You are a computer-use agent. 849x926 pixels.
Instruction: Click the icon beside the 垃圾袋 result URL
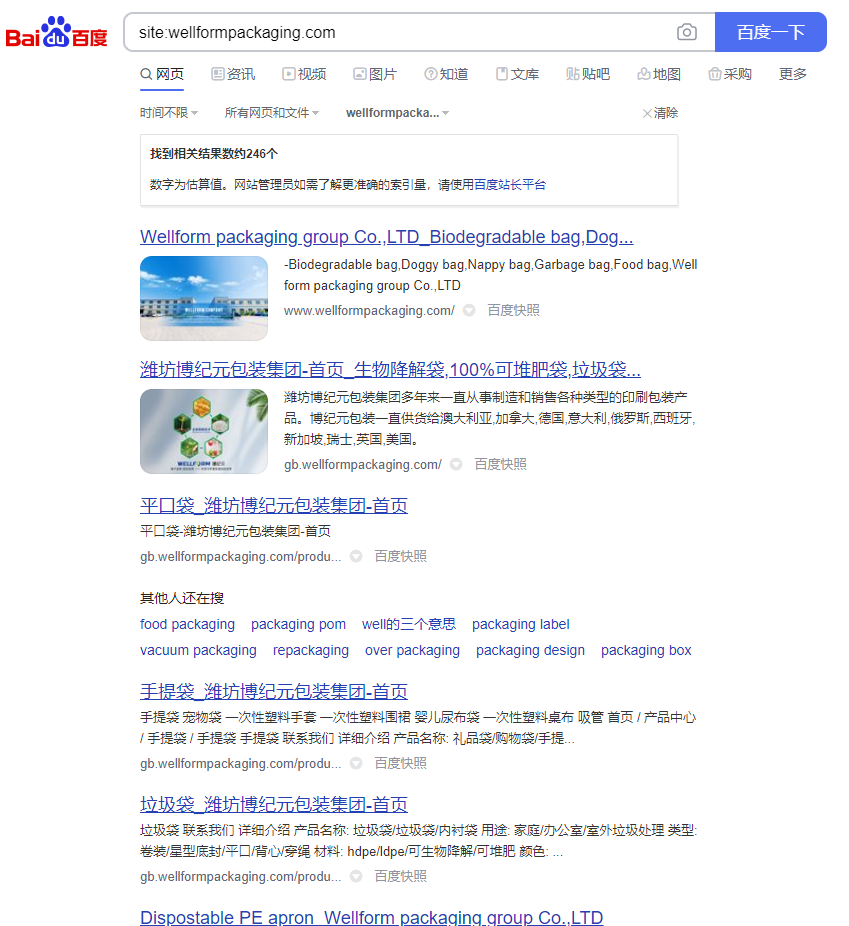(x=356, y=876)
